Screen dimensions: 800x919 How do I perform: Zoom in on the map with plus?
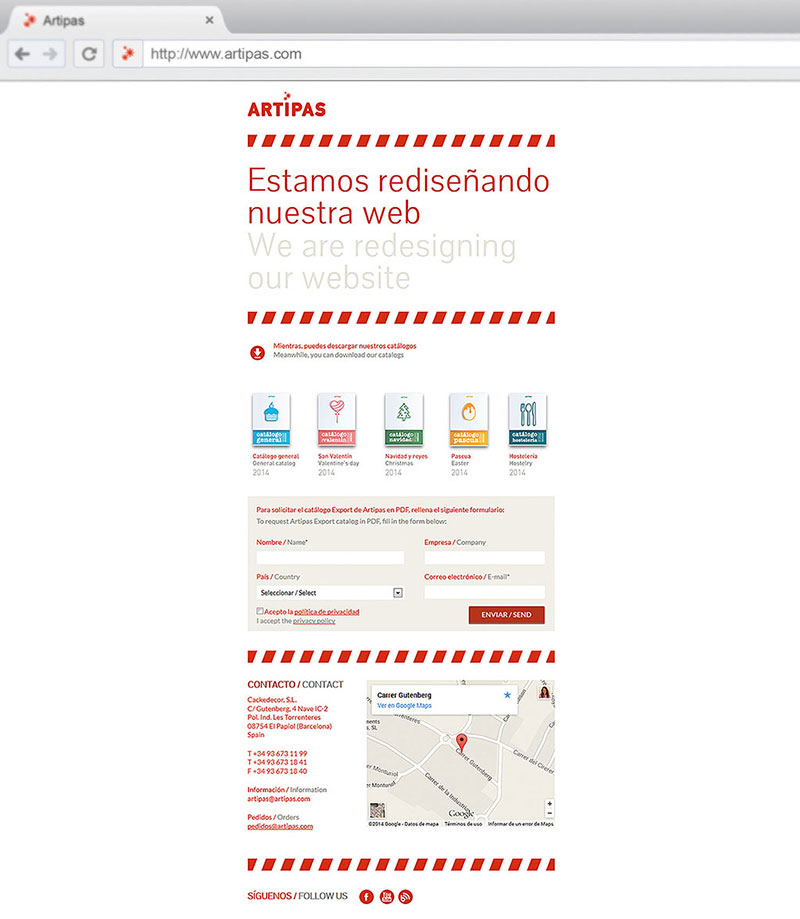549,803
